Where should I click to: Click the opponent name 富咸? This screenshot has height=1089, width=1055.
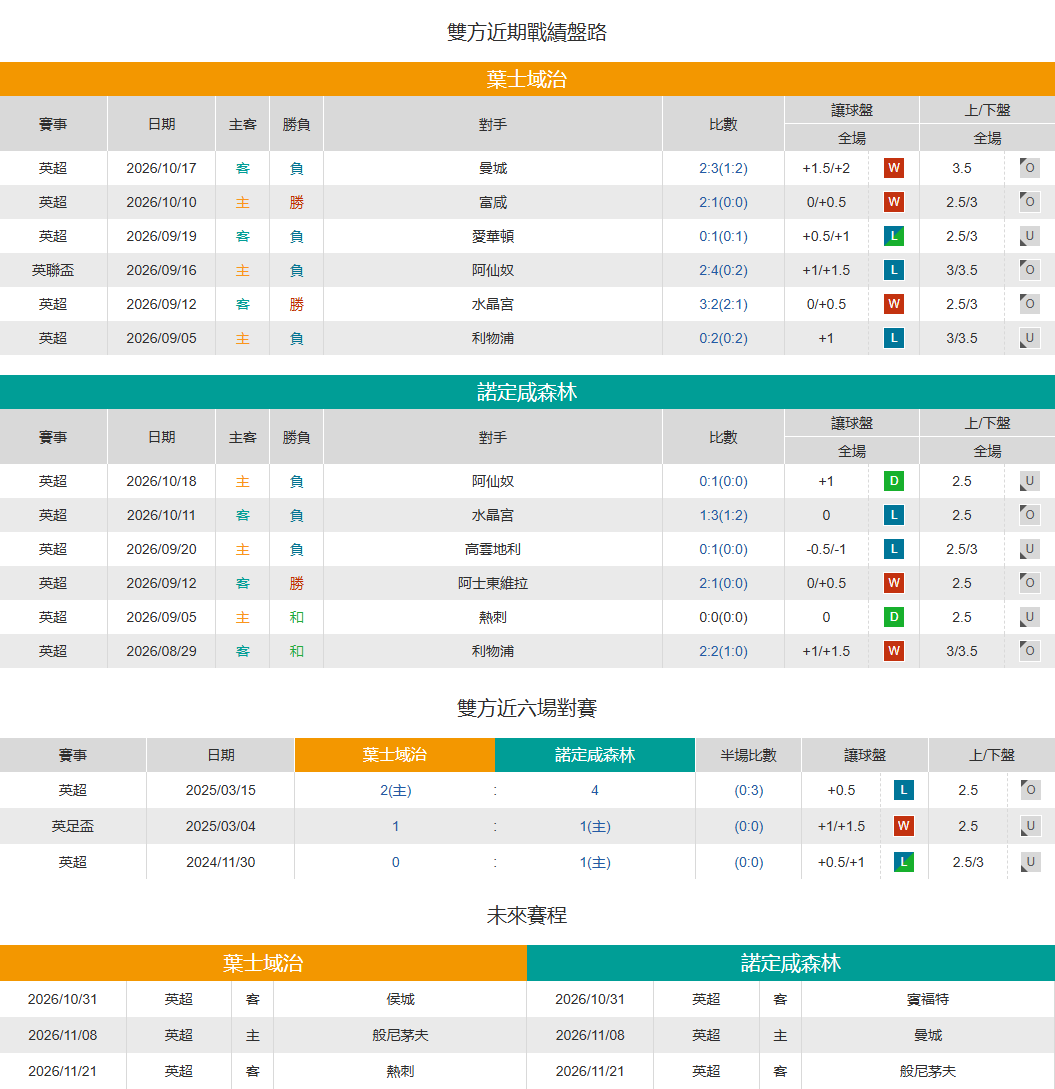click(x=493, y=202)
